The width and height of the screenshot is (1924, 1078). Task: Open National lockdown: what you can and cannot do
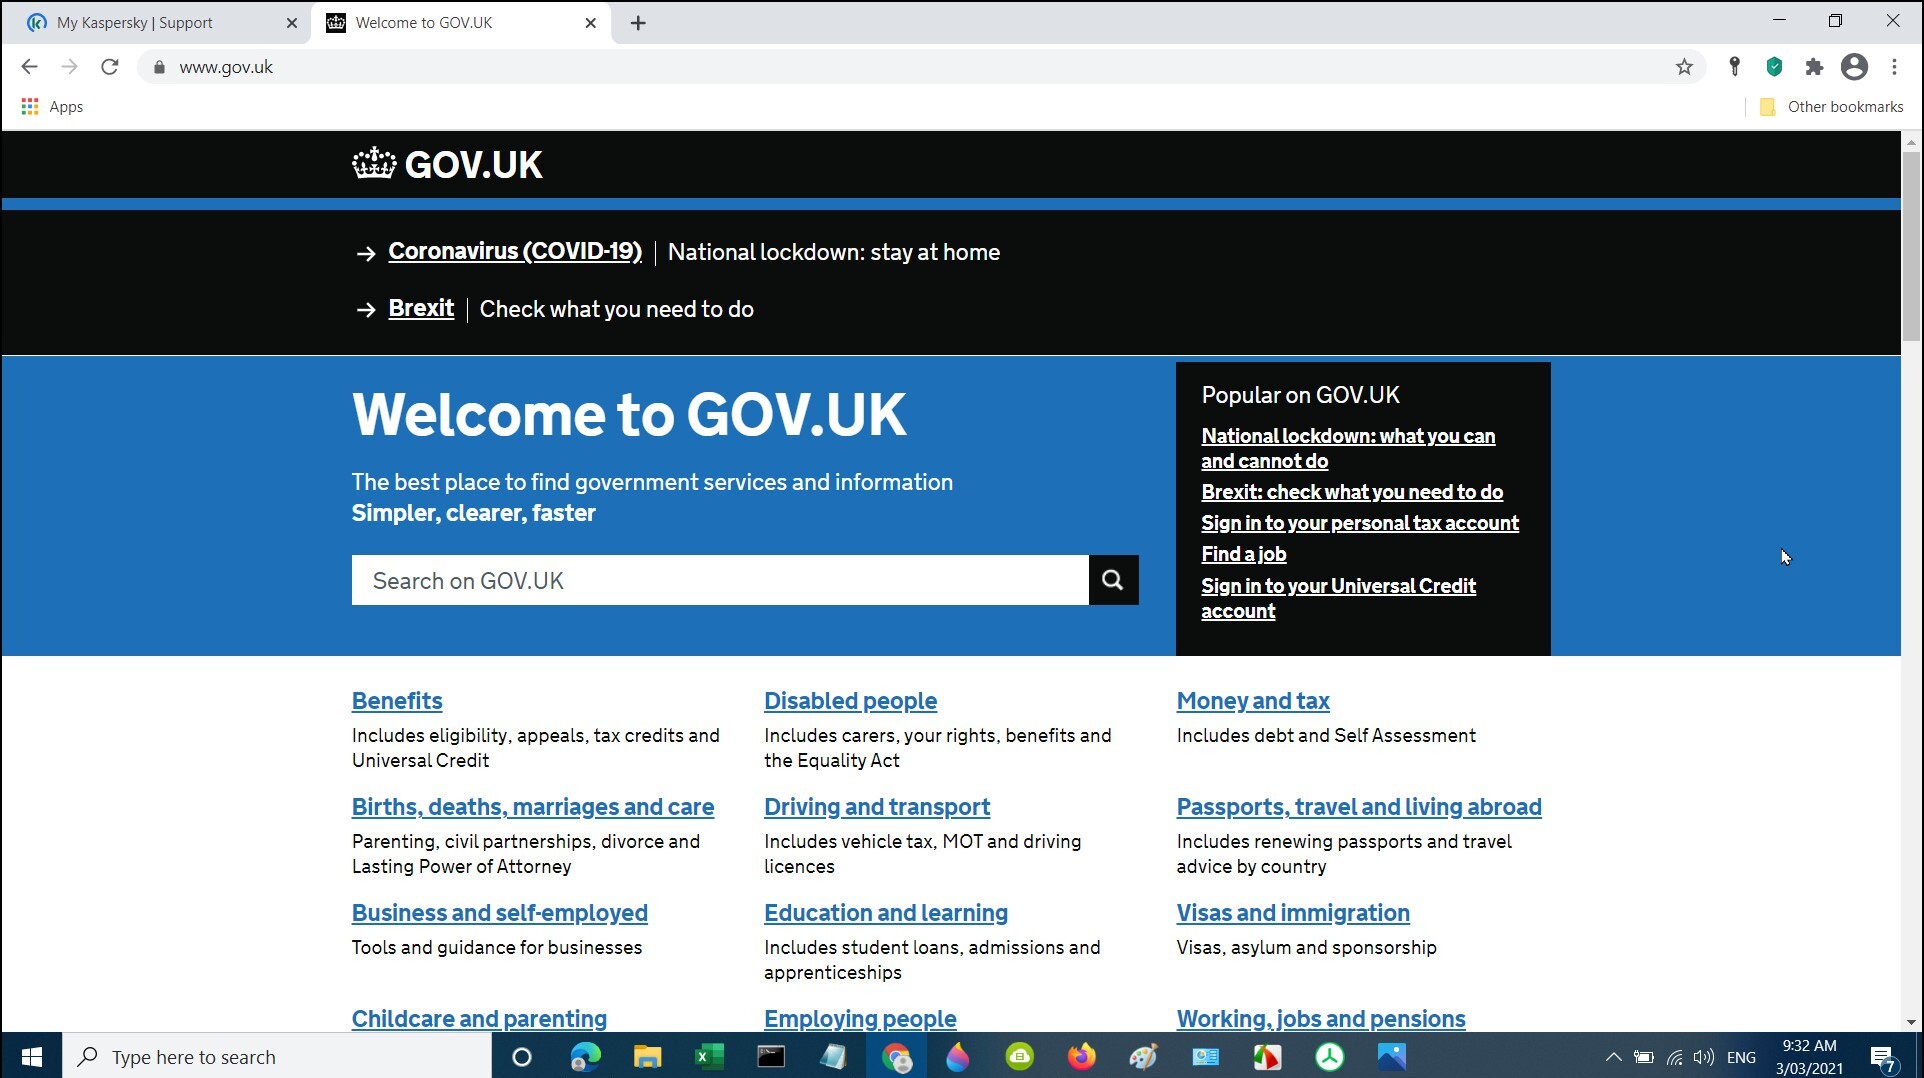(x=1348, y=448)
